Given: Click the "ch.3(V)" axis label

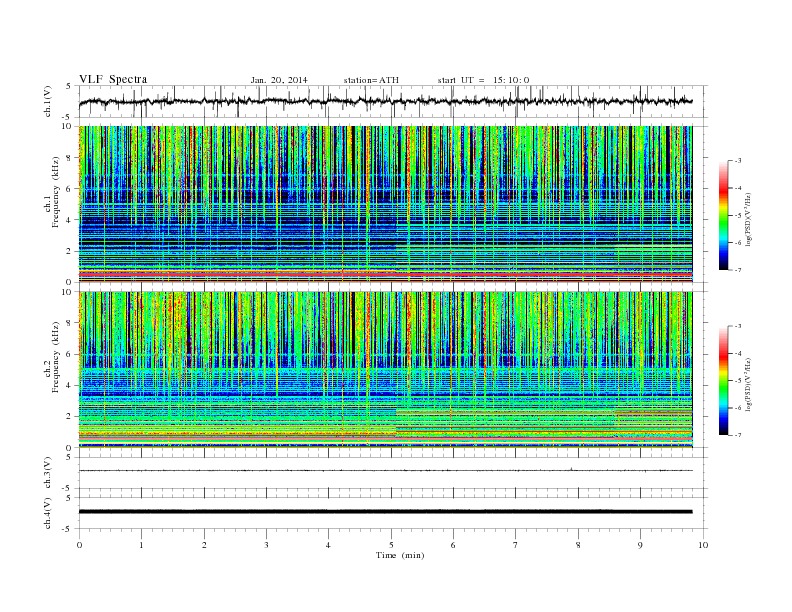Looking at the screenshot, I should coord(48,473).
